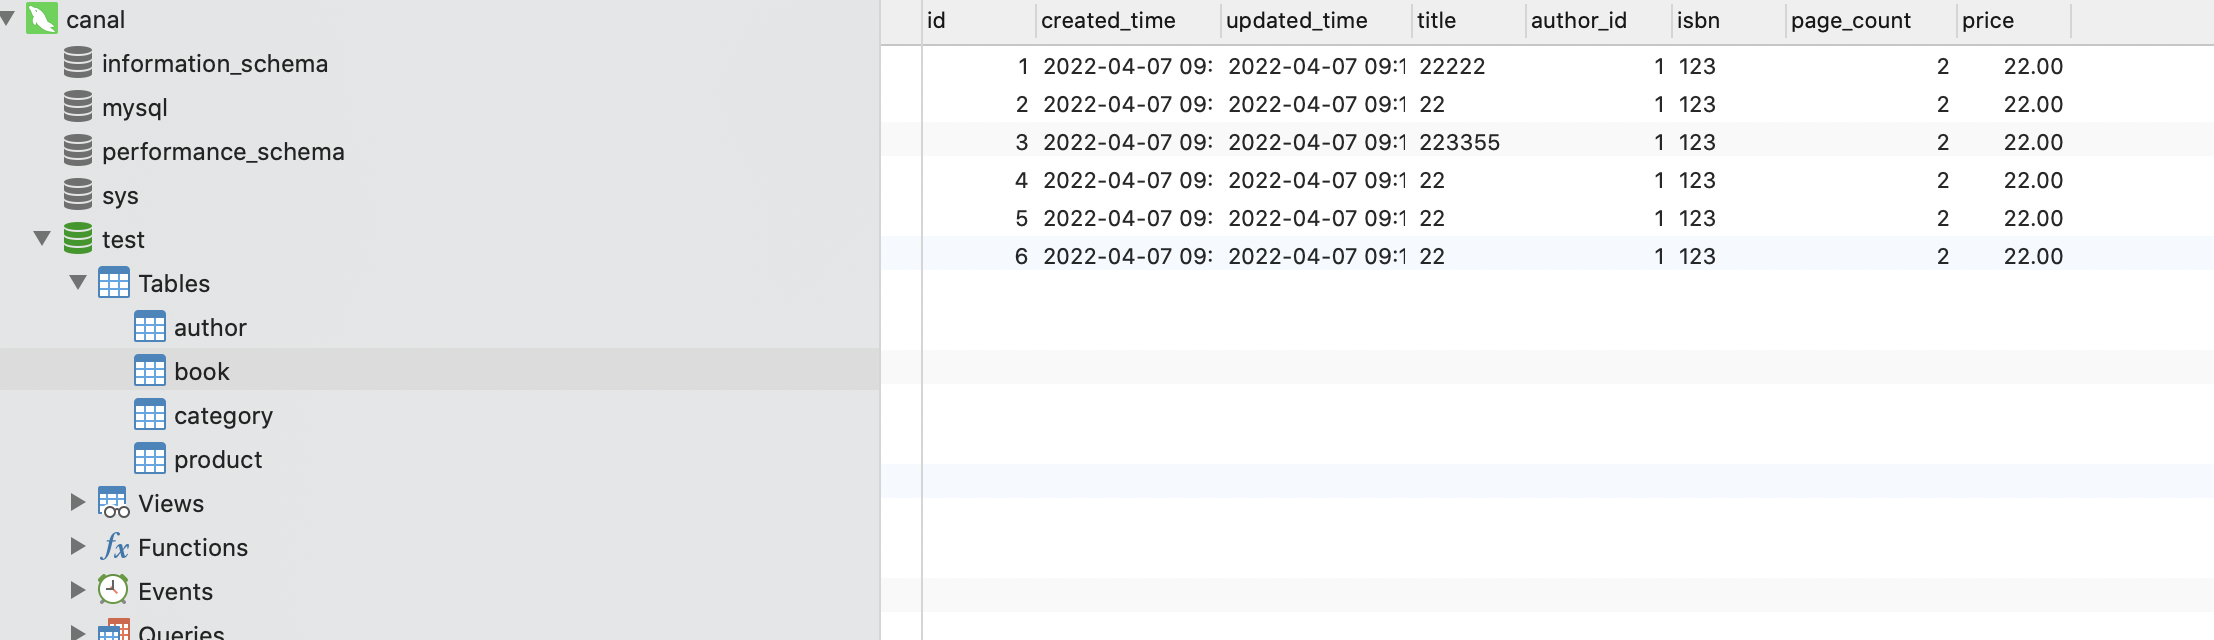Click the author table icon
The image size is (2214, 640).
pos(150,327)
